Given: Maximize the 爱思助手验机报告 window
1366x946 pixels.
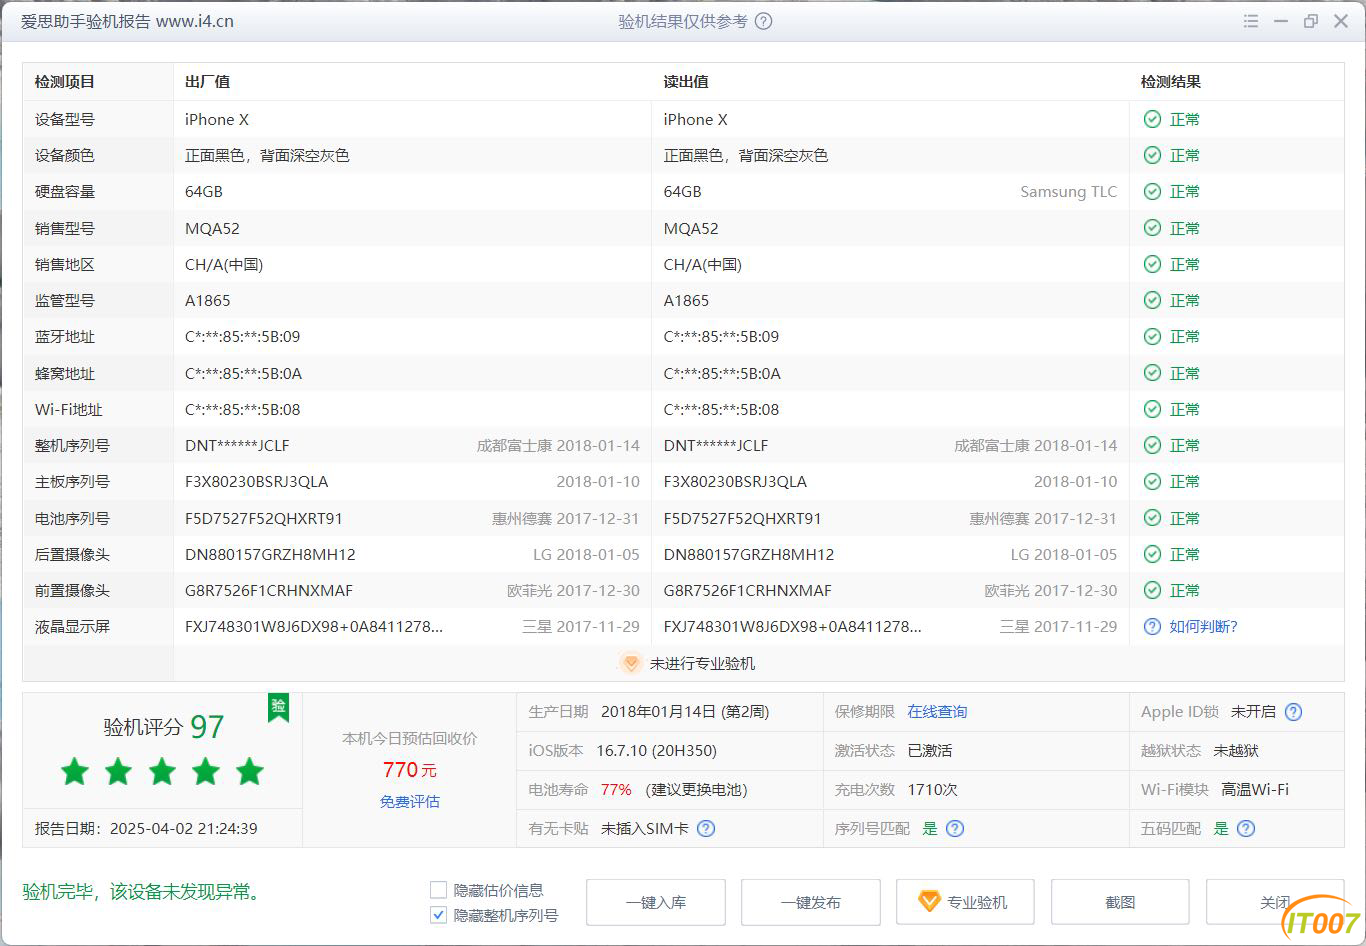Looking at the screenshot, I should (1311, 21).
